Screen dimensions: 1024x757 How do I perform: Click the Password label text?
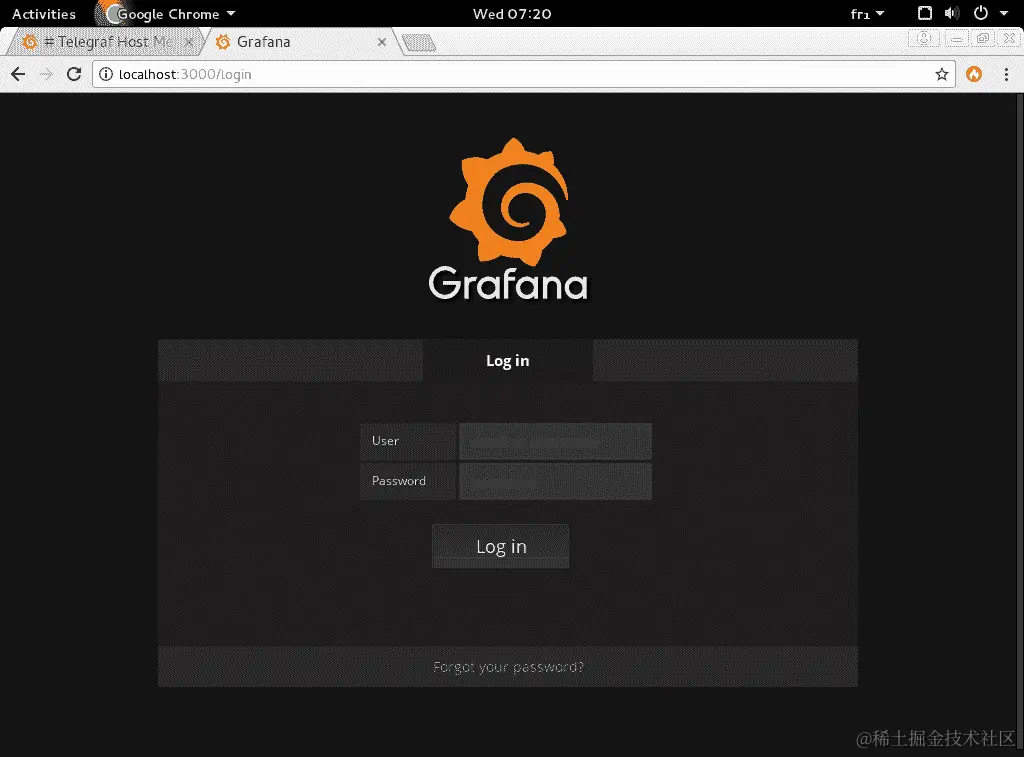coord(398,481)
